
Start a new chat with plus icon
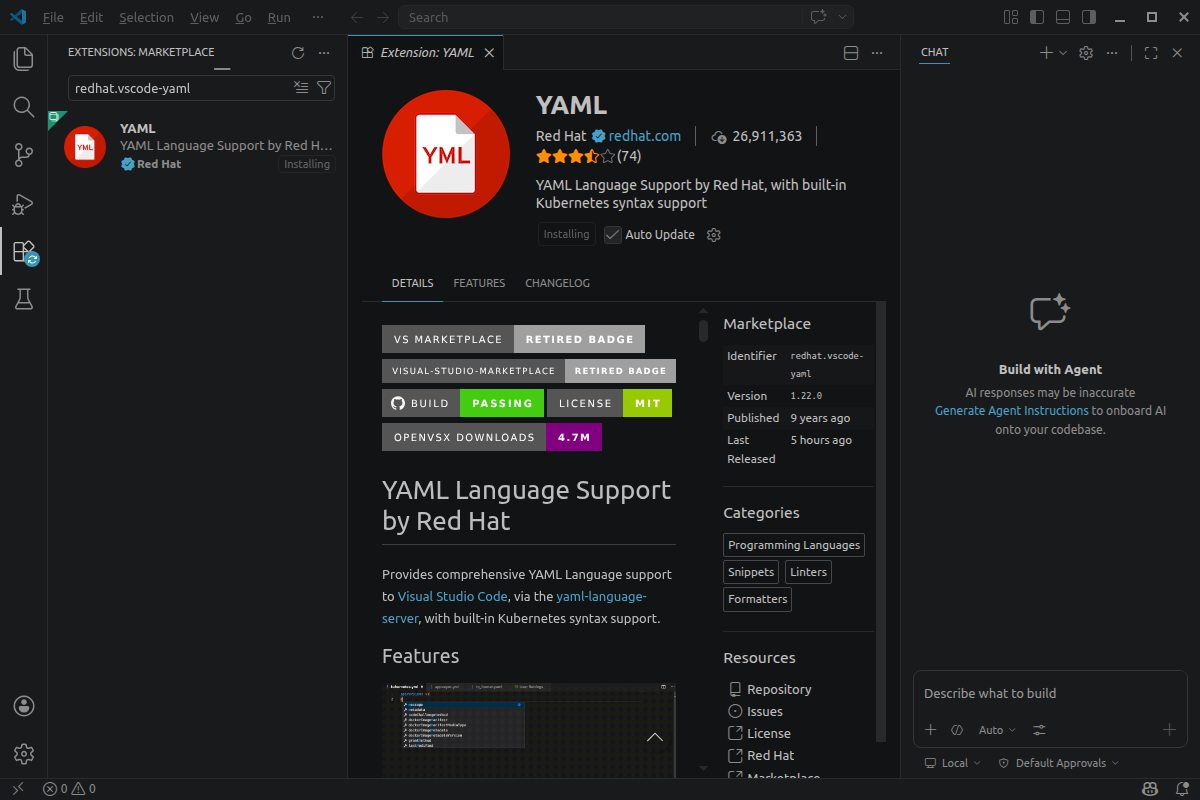coord(1046,53)
